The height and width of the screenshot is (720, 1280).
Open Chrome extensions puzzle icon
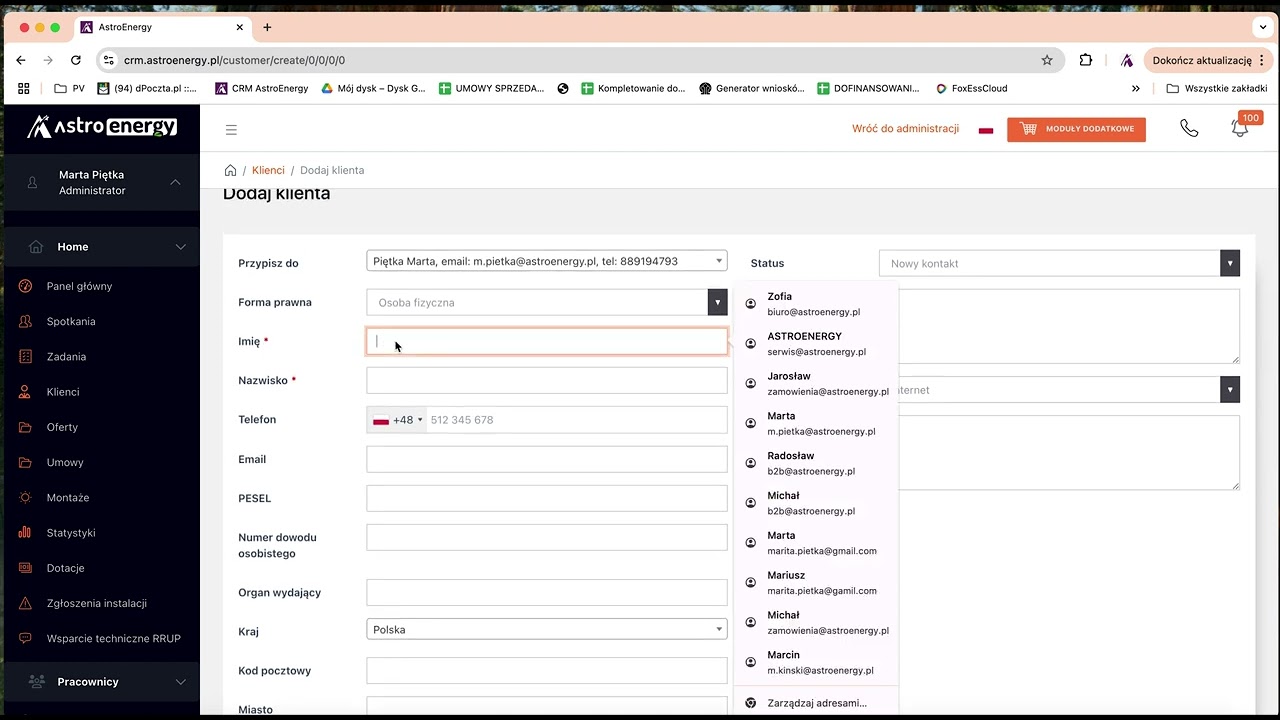pos(1086,60)
